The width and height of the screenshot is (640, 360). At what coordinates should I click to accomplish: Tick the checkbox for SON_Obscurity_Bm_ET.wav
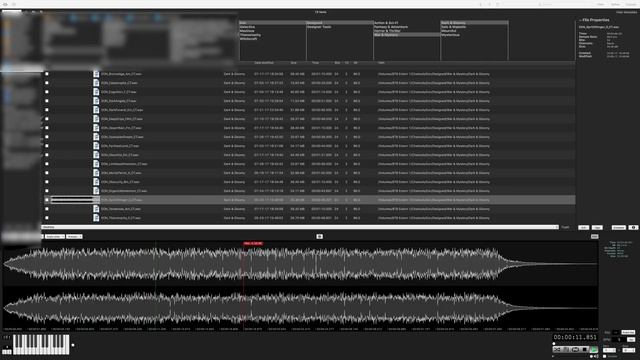pos(47,182)
